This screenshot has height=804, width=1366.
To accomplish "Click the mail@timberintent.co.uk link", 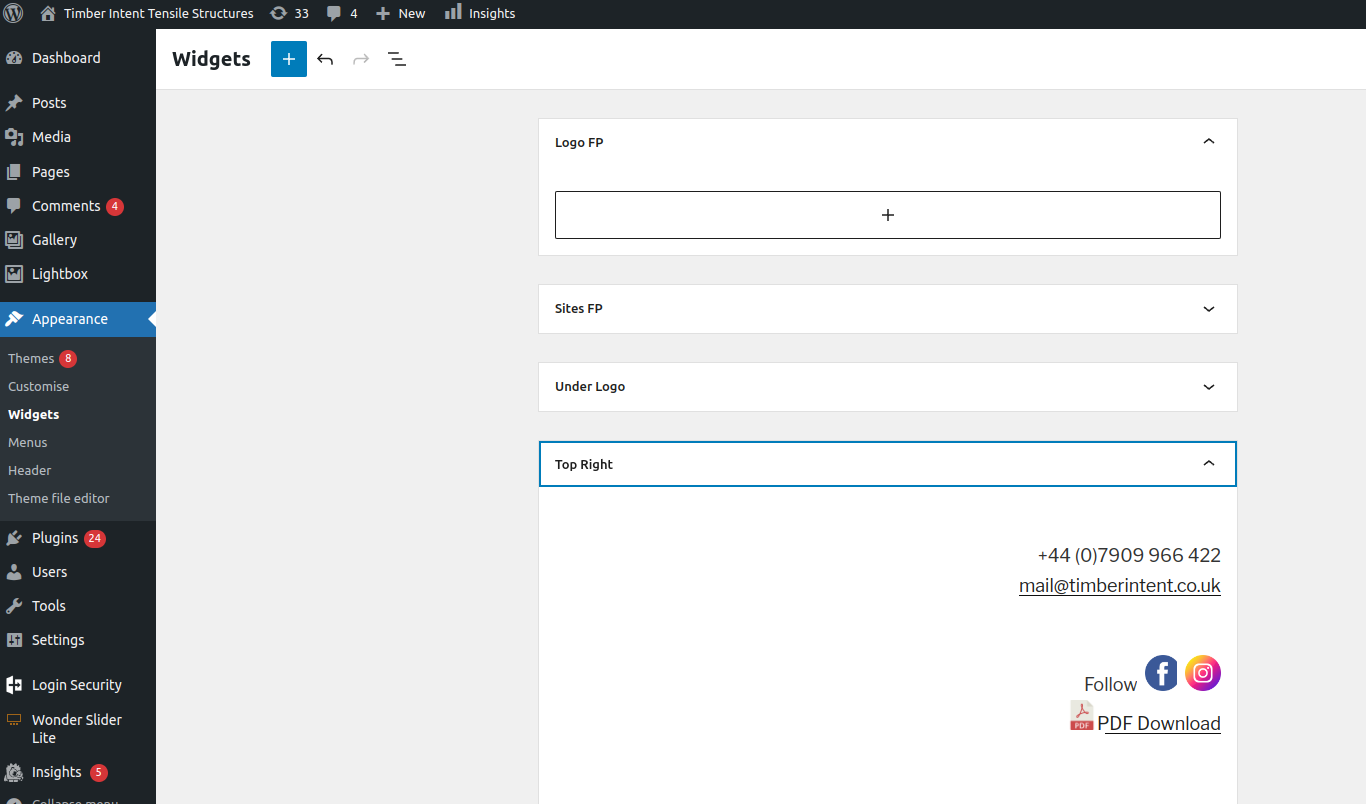I will 1120,586.
